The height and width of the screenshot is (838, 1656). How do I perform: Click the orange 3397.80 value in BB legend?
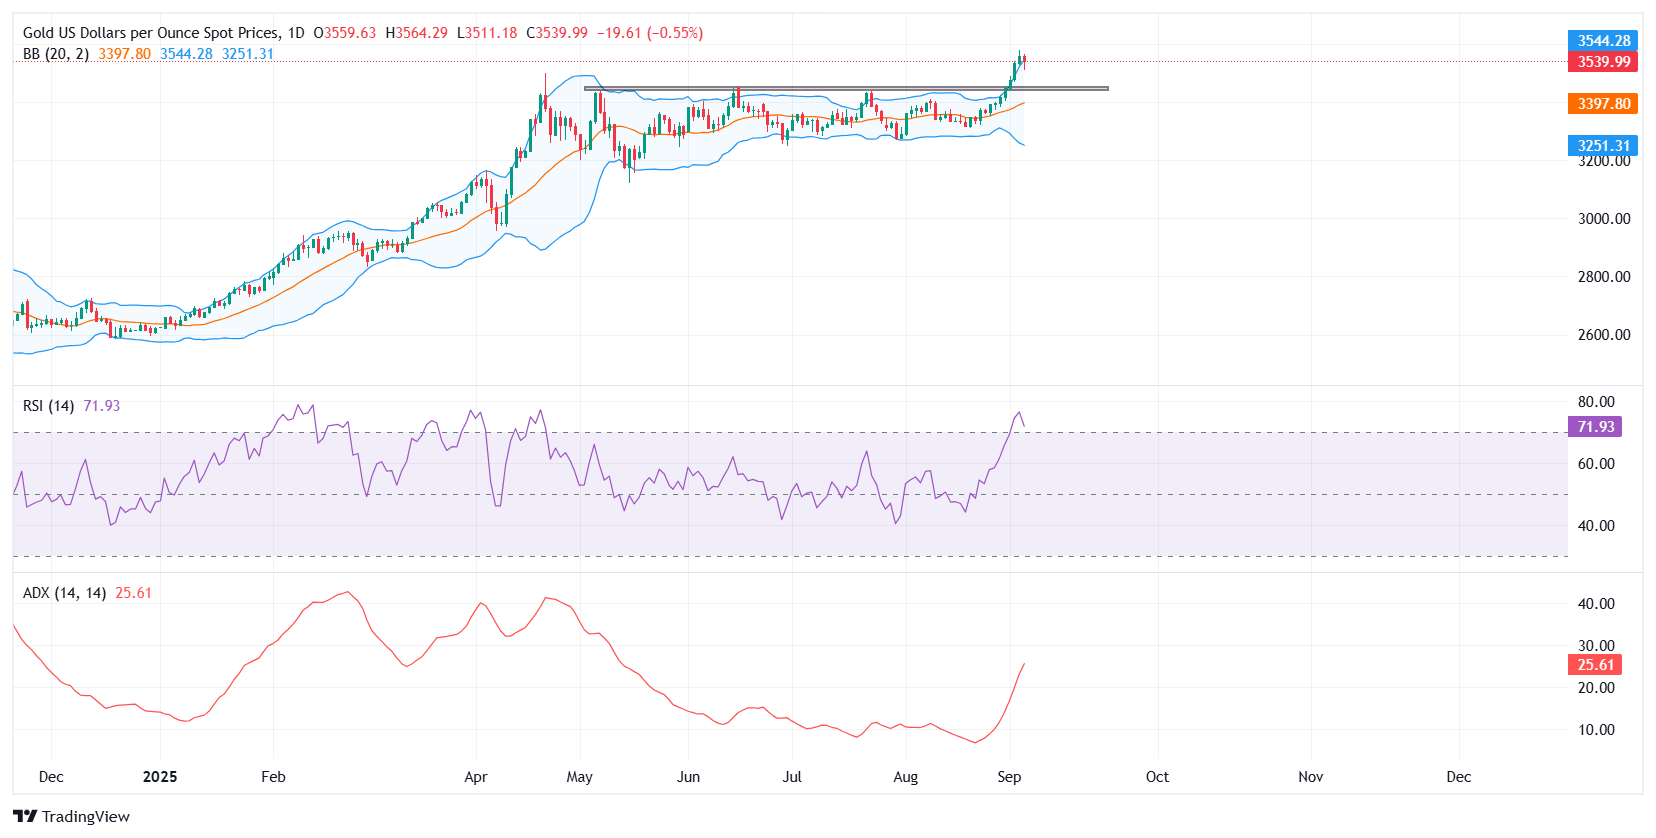125,54
